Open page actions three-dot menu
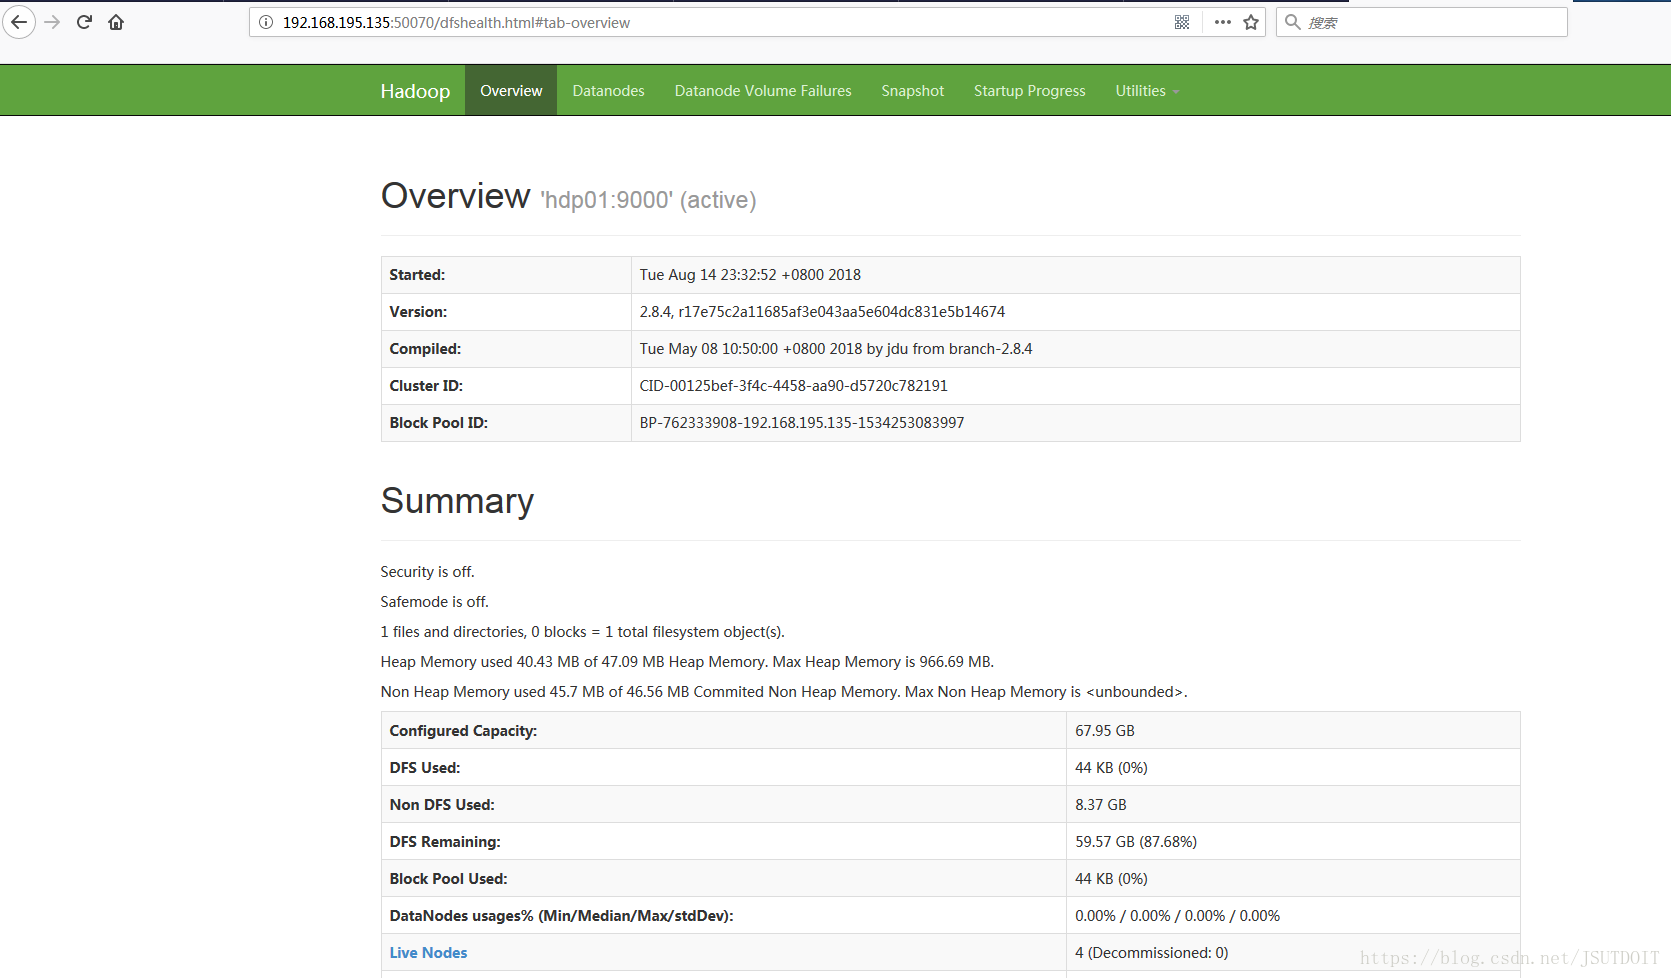This screenshot has width=1671, height=978. (1222, 22)
